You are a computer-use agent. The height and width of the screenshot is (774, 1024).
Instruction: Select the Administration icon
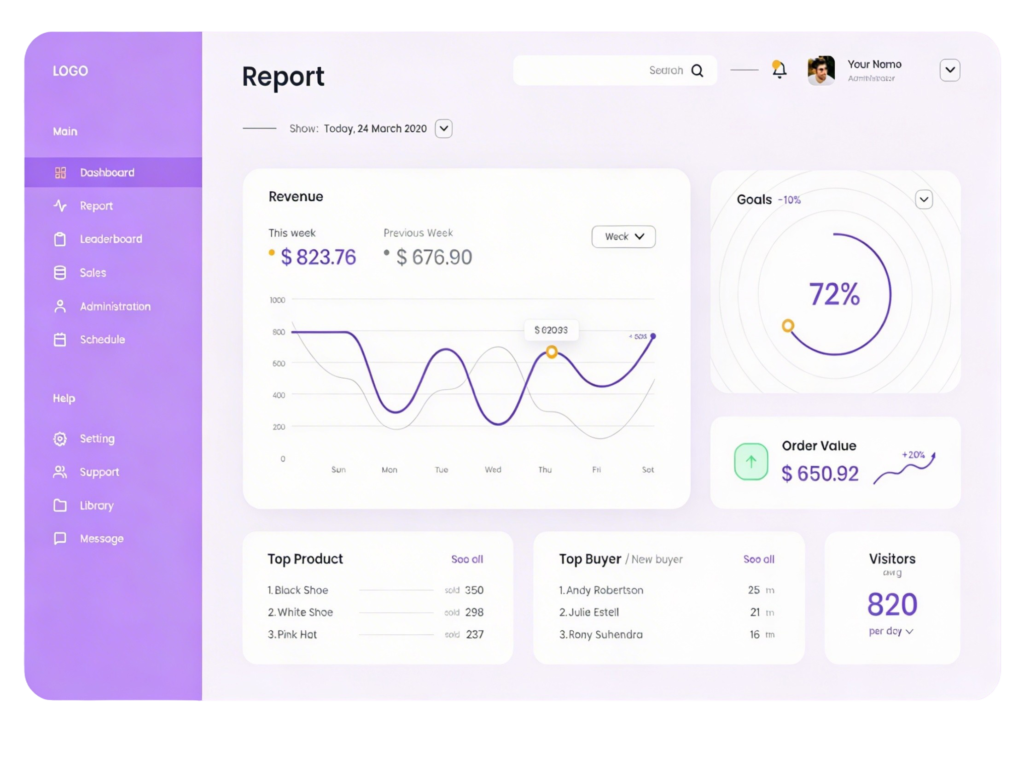click(x=61, y=306)
